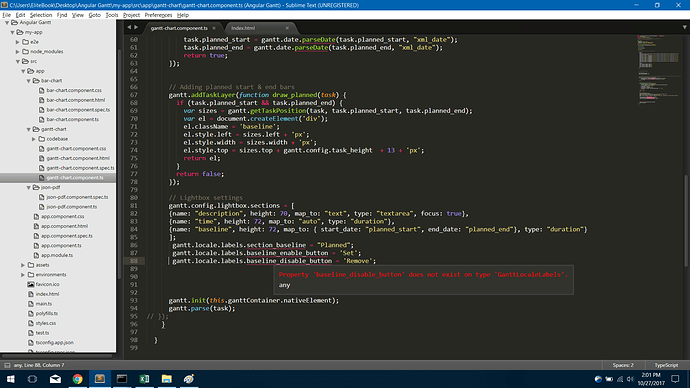Open the Project menu
This screenshot has width=690, height=388.
(x=131, y=15)
